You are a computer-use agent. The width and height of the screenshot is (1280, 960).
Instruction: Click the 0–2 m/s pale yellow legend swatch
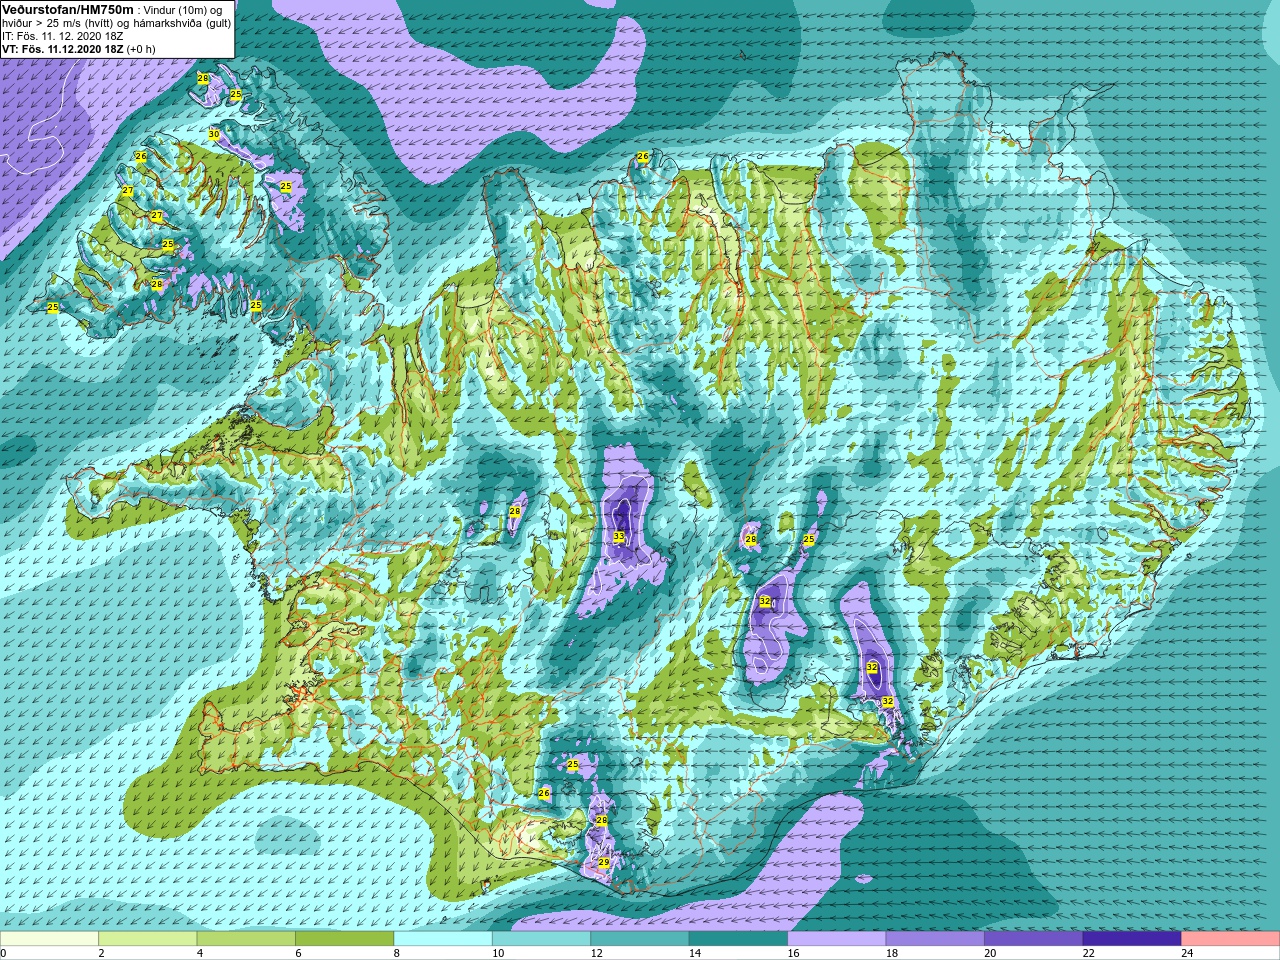point(50,939)
